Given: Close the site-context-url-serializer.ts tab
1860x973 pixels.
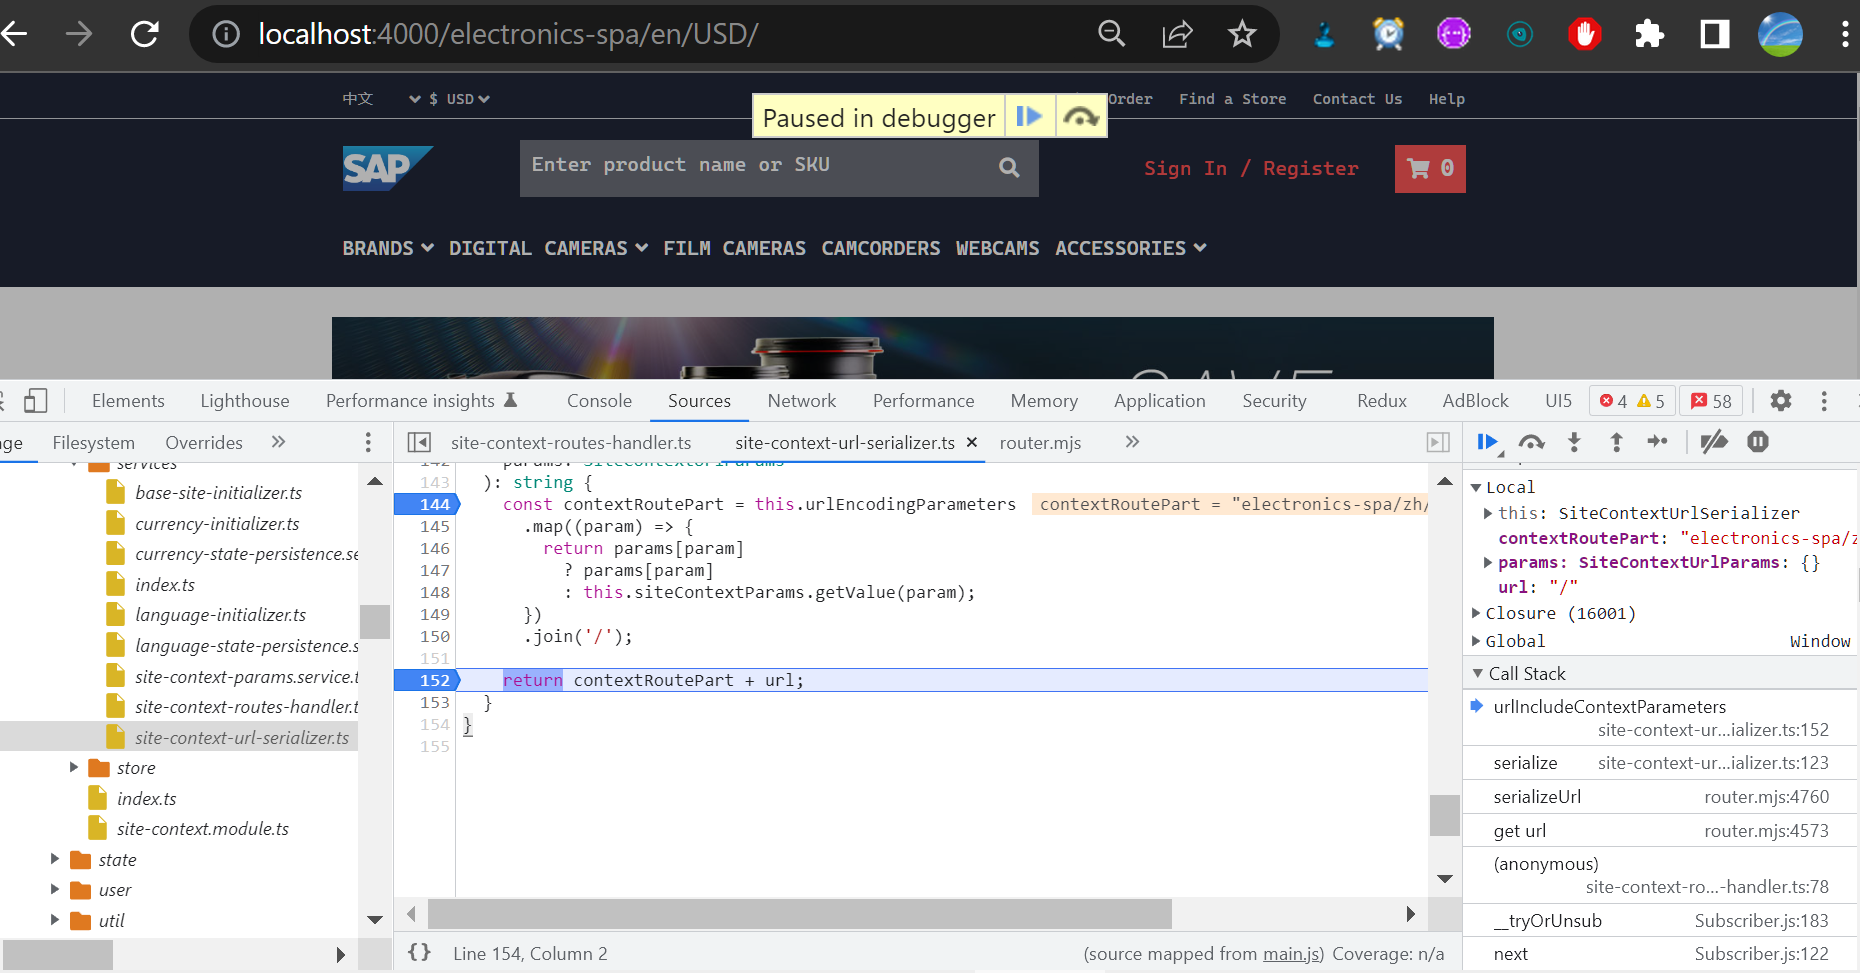Looking at the screenshot, I should pyautogui.click(x=971, y=442).
